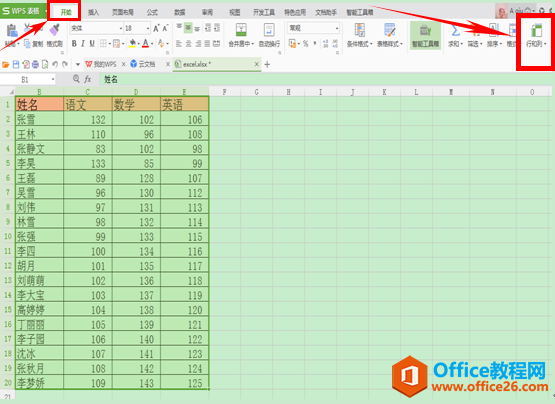The width and height of the screenshot is (555, 404).
Task: Redo the last action
Action: [65, 64]
